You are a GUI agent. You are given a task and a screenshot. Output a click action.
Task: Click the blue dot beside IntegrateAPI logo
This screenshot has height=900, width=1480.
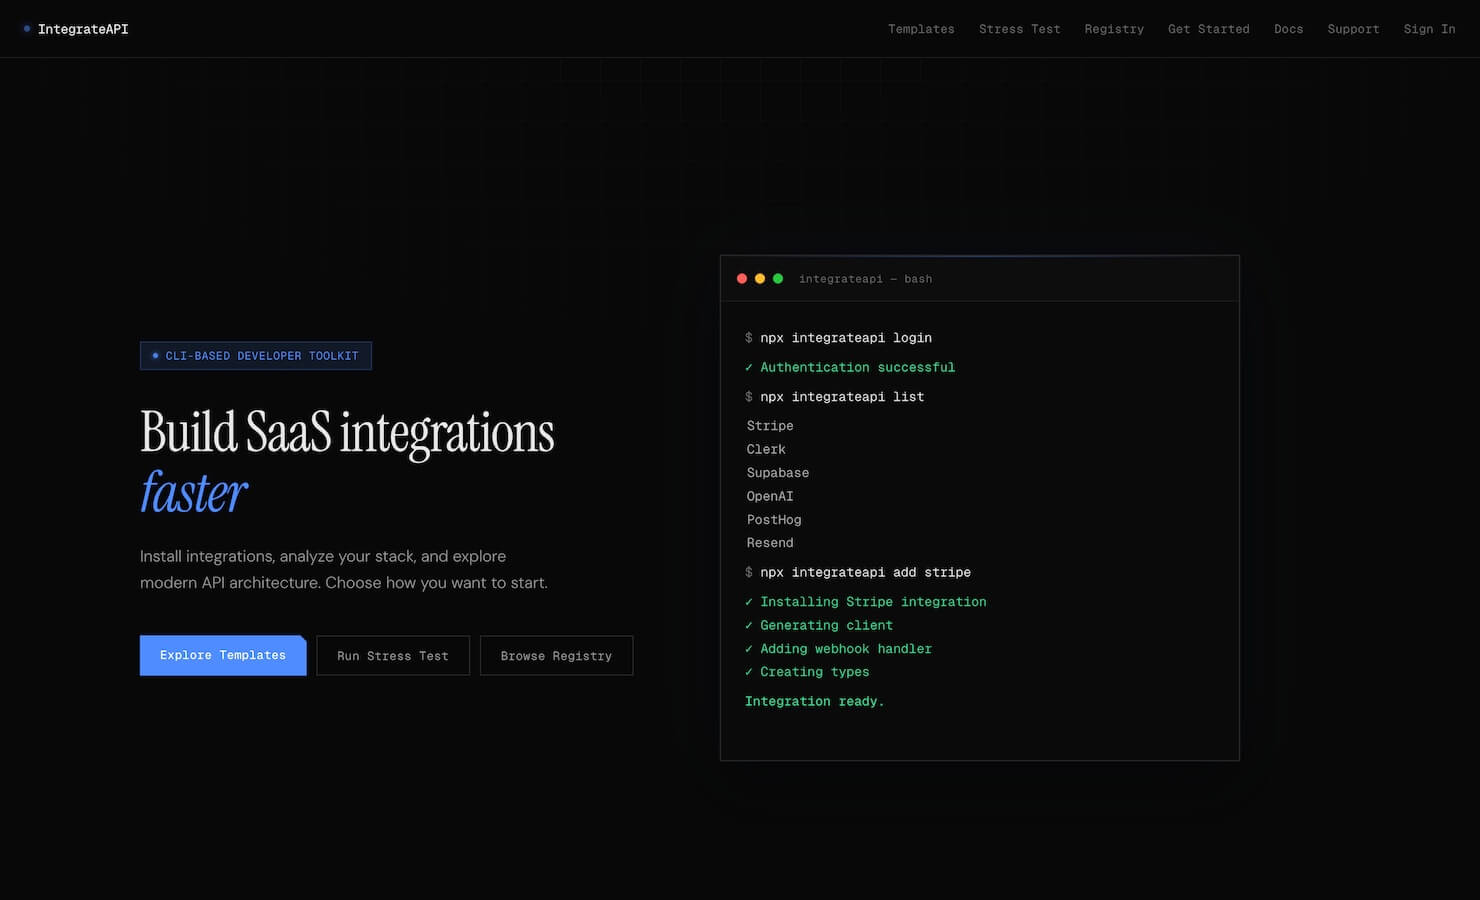tap(27, 29)
